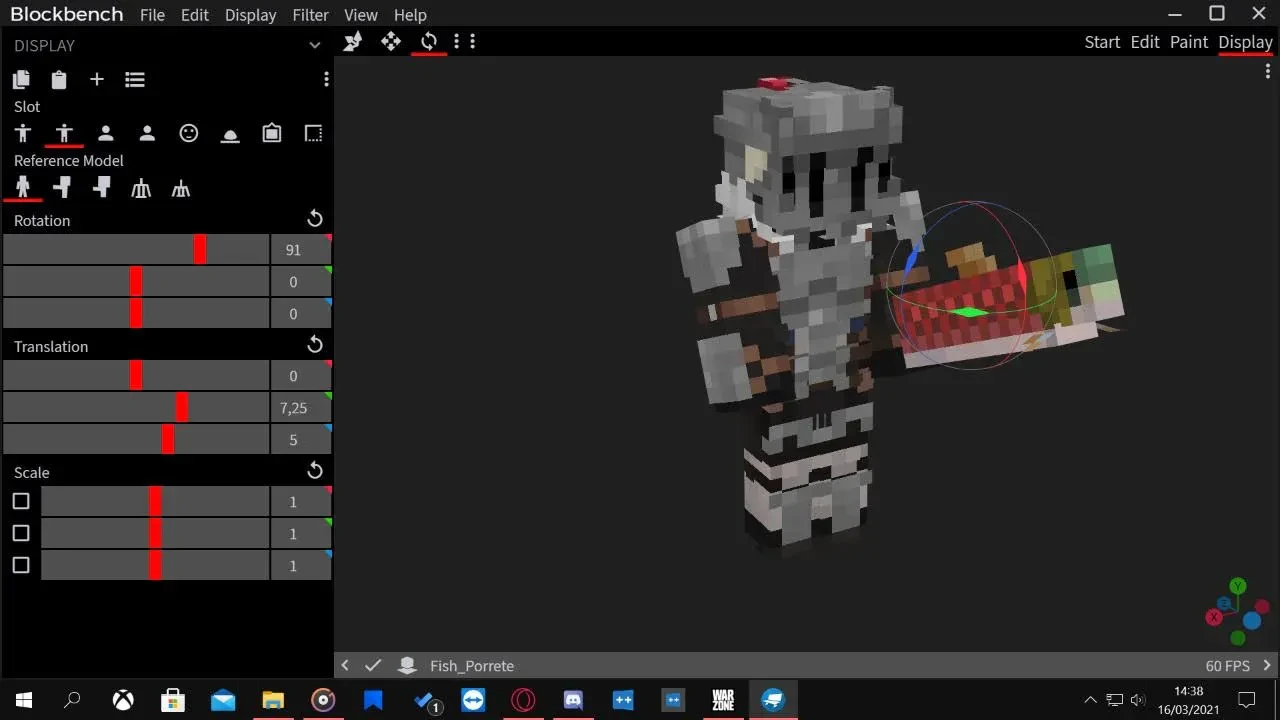Image resolution: width=1280 pixels, height=720 pixels.
Task: Click the green Y translation slider showing 7,25
Action: click(137, 407)
